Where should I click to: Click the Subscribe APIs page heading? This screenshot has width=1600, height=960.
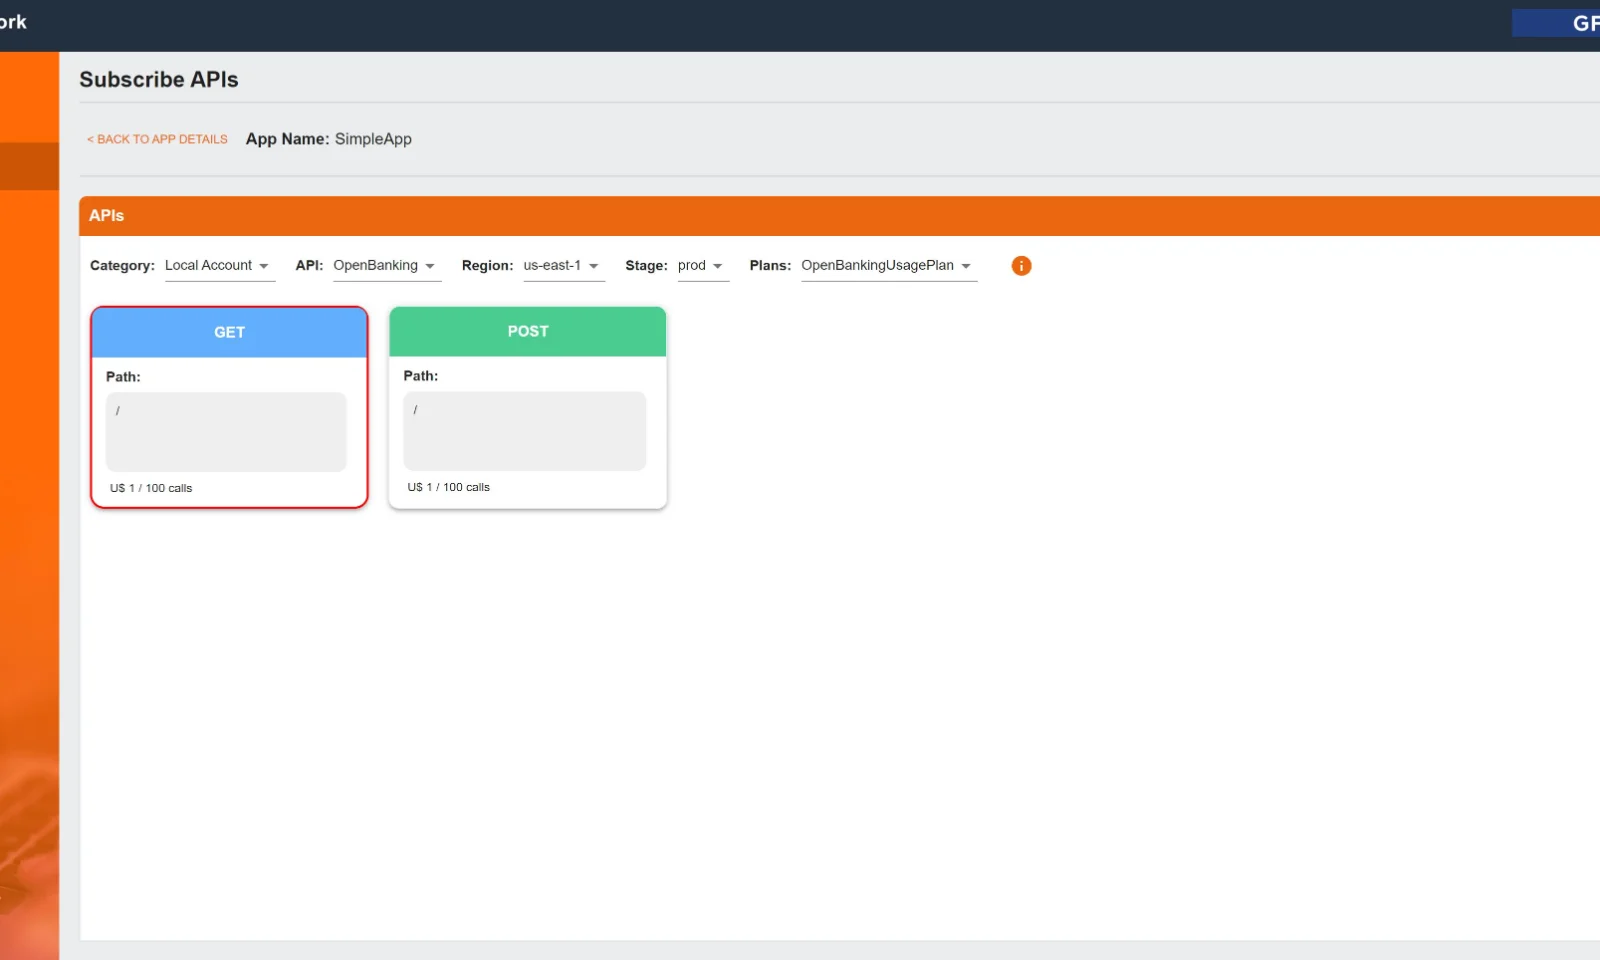click(158, 79)
